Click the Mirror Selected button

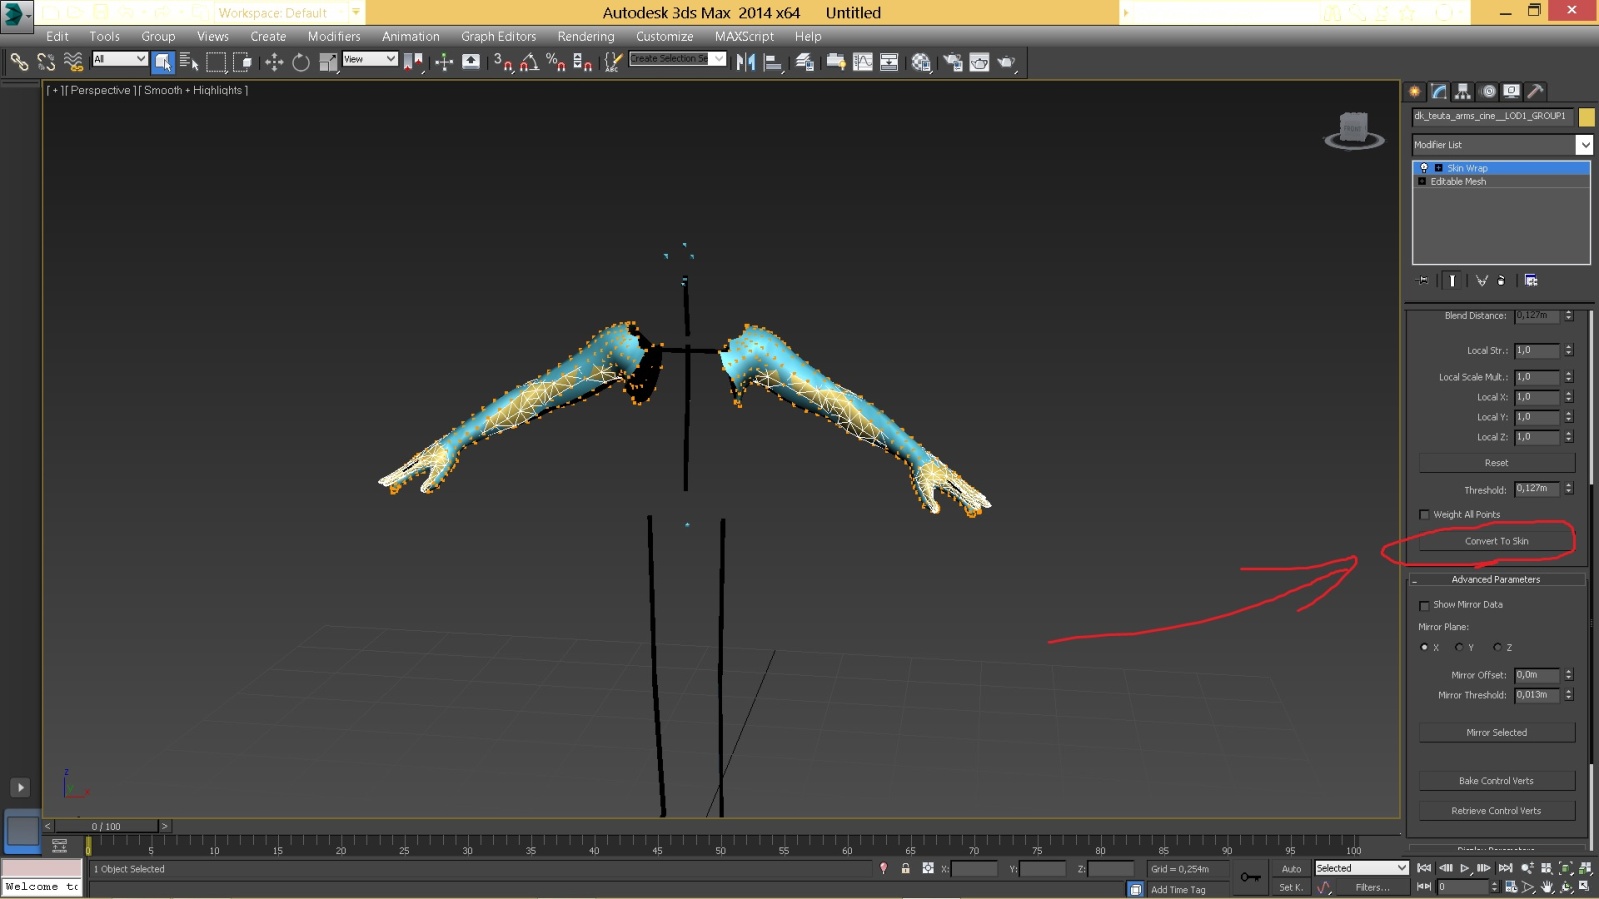[1497, 733]
